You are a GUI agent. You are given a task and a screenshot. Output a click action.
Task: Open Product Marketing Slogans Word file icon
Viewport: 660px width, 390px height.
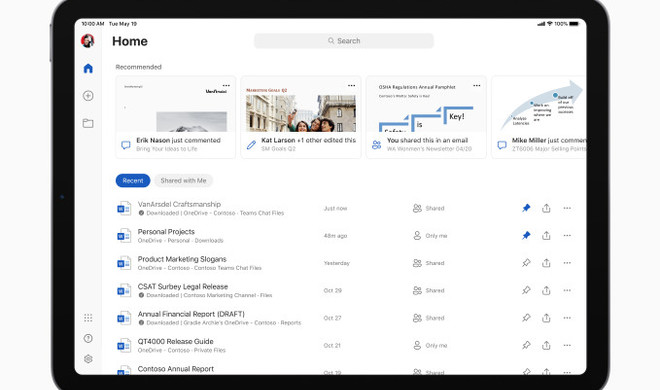click(124, 263)
